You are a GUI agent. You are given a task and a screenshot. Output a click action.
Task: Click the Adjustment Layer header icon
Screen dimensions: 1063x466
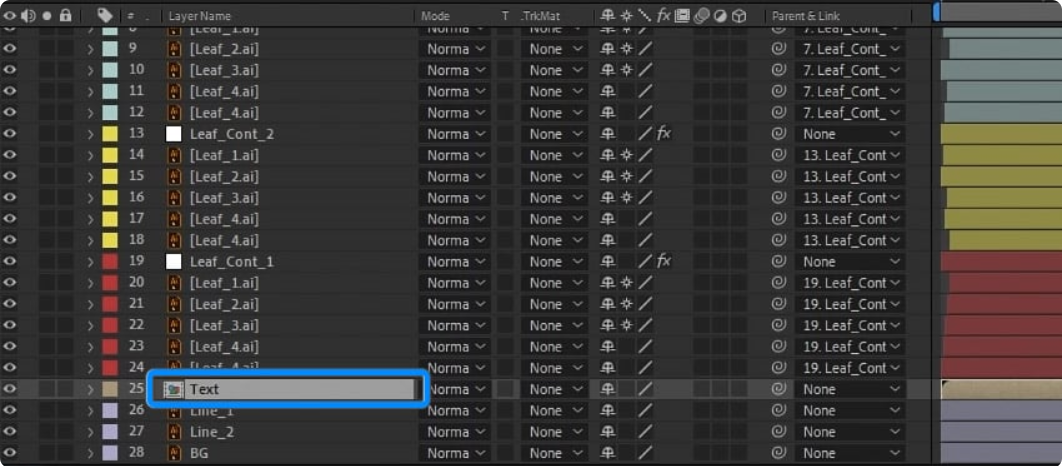[720, 16]
